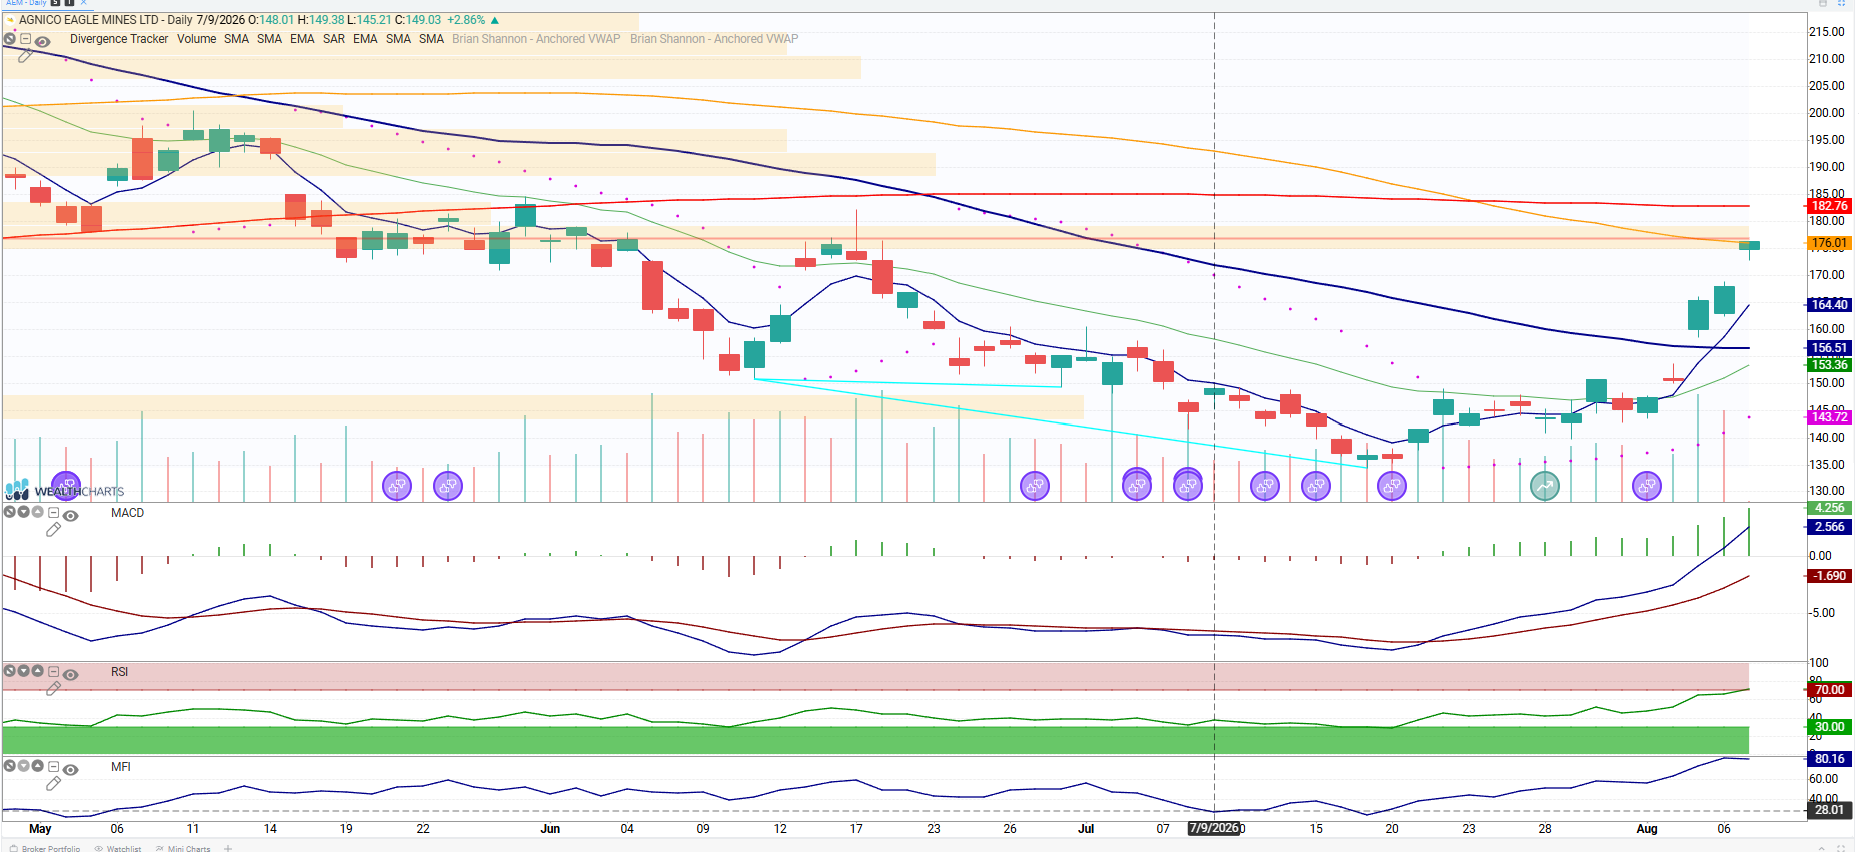
Task: Click the 215.00 price axis label
Action: (1827, 32)
